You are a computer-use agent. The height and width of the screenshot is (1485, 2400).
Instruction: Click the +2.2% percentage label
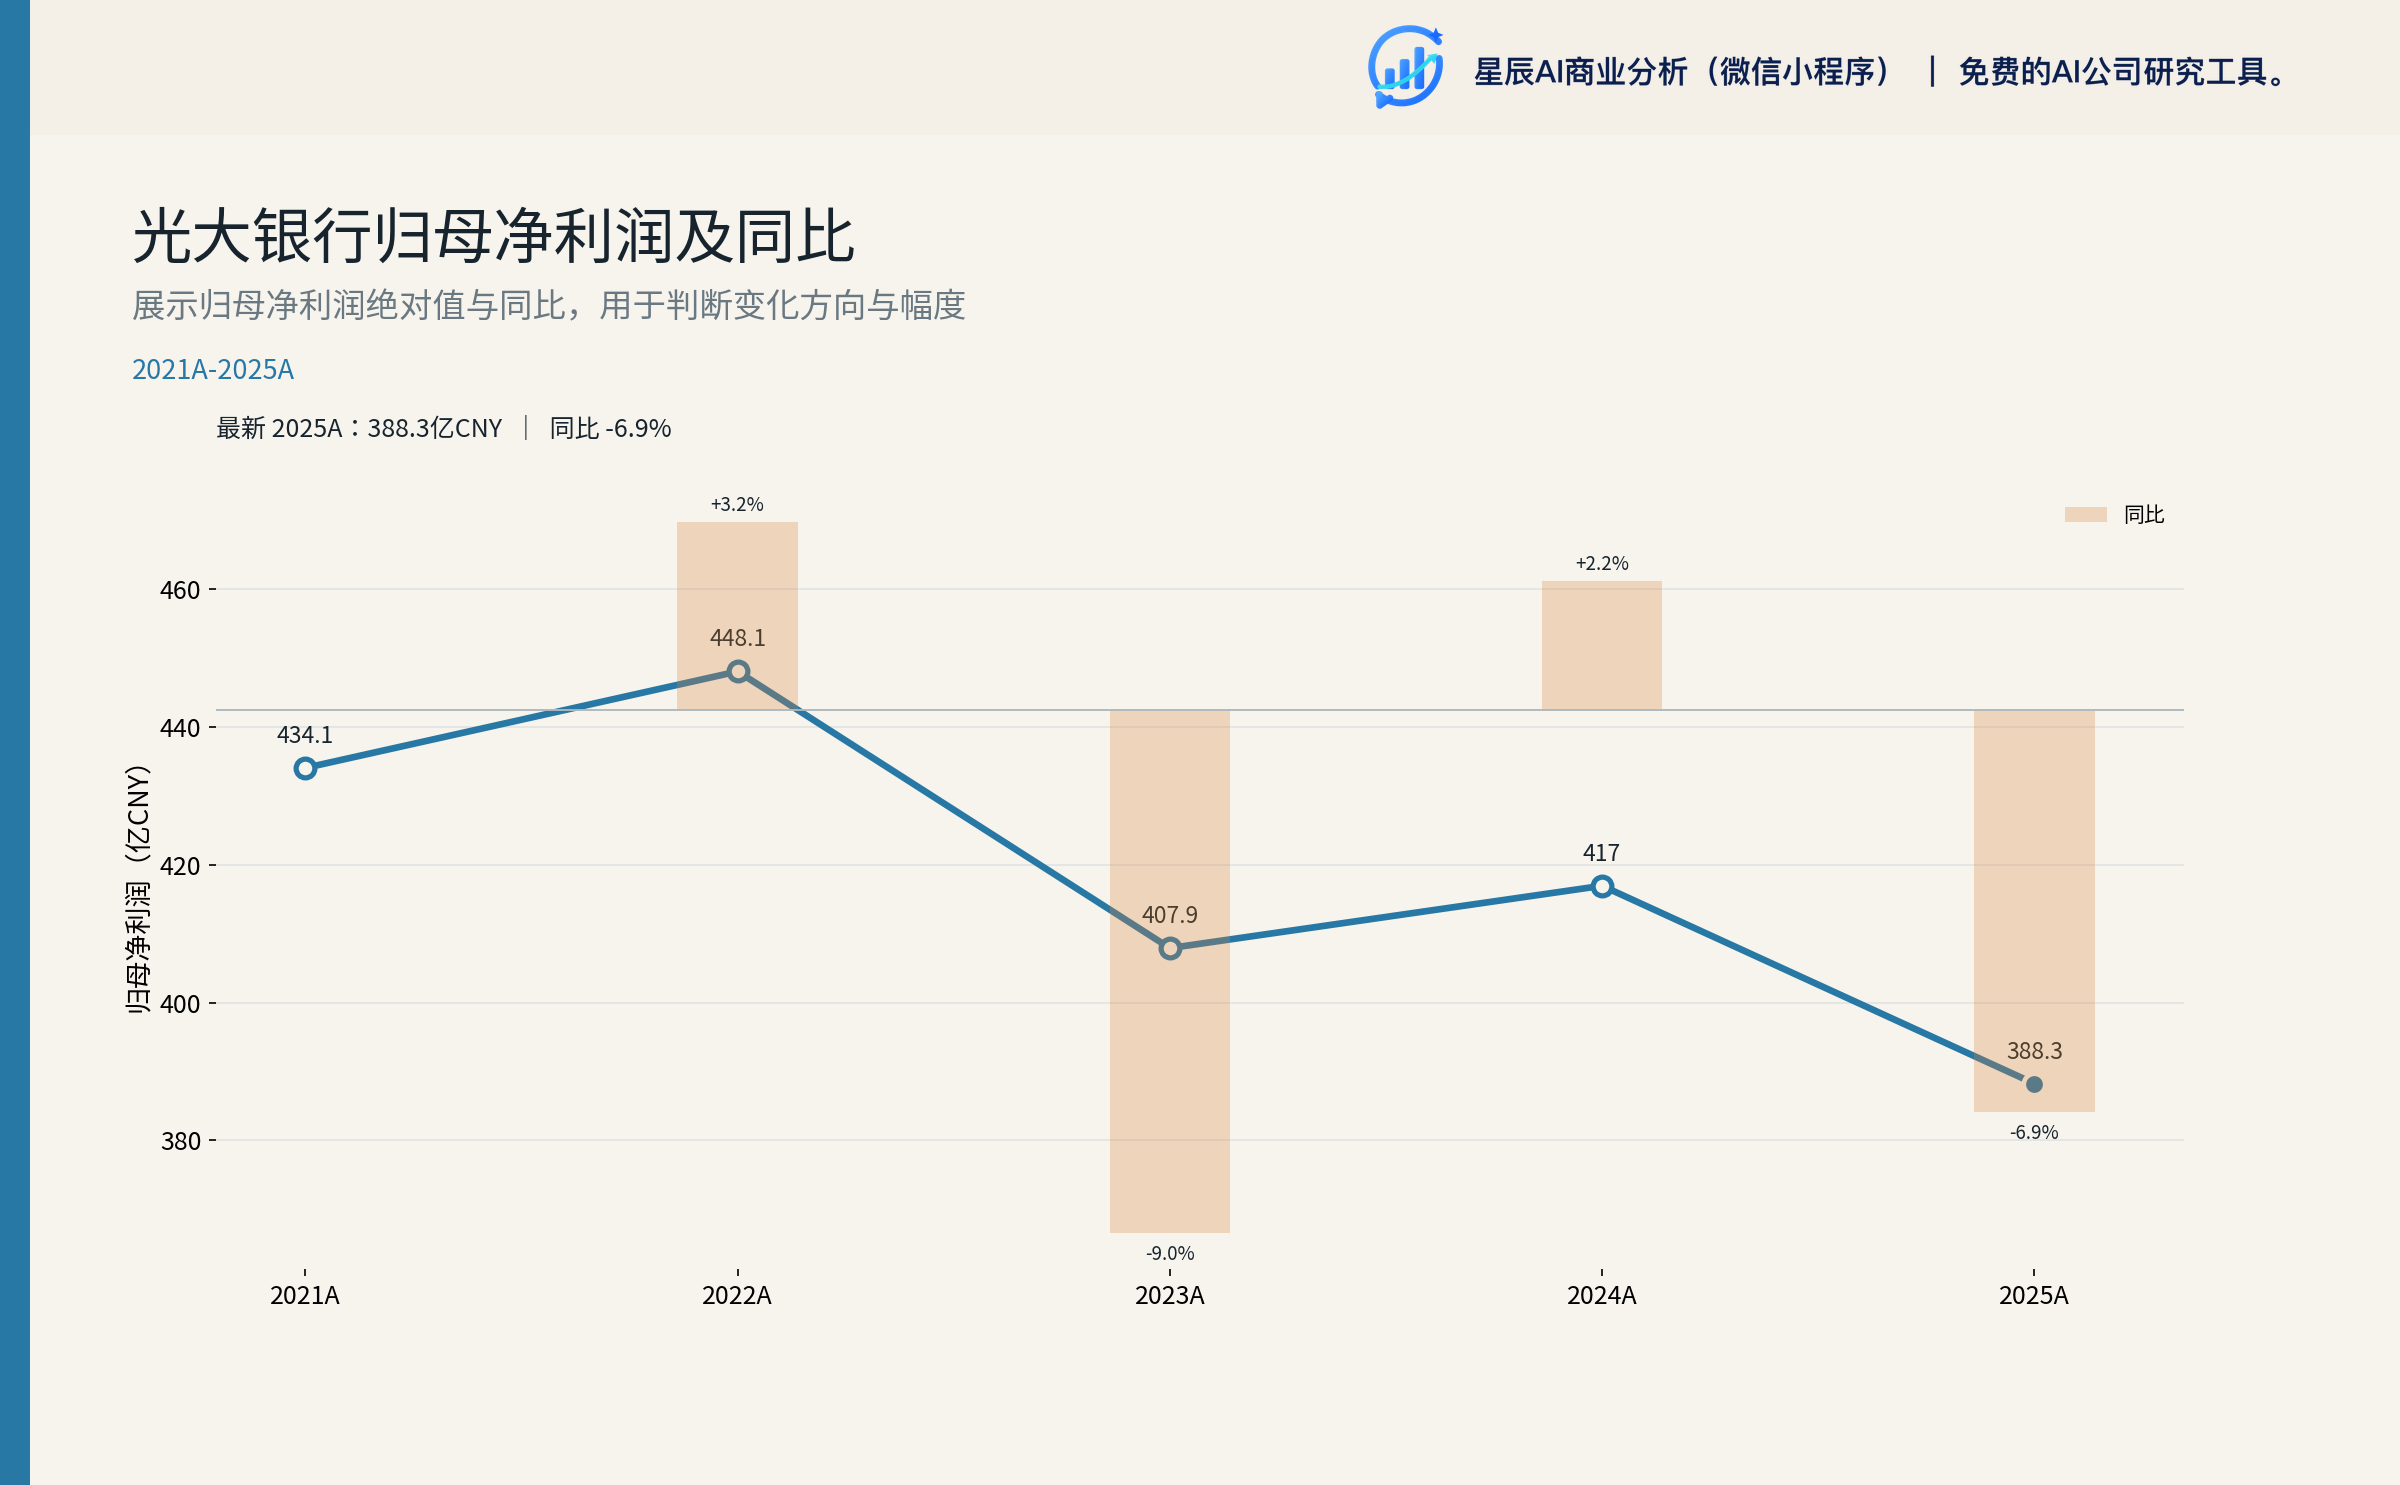(x=1602, y=563)
